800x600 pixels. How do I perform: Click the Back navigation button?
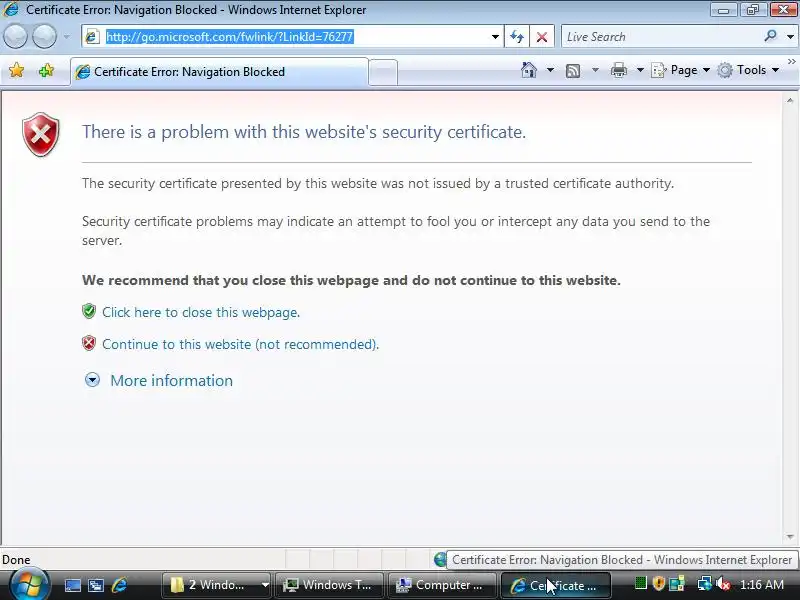pyautogui.click(x=15, y=37)
